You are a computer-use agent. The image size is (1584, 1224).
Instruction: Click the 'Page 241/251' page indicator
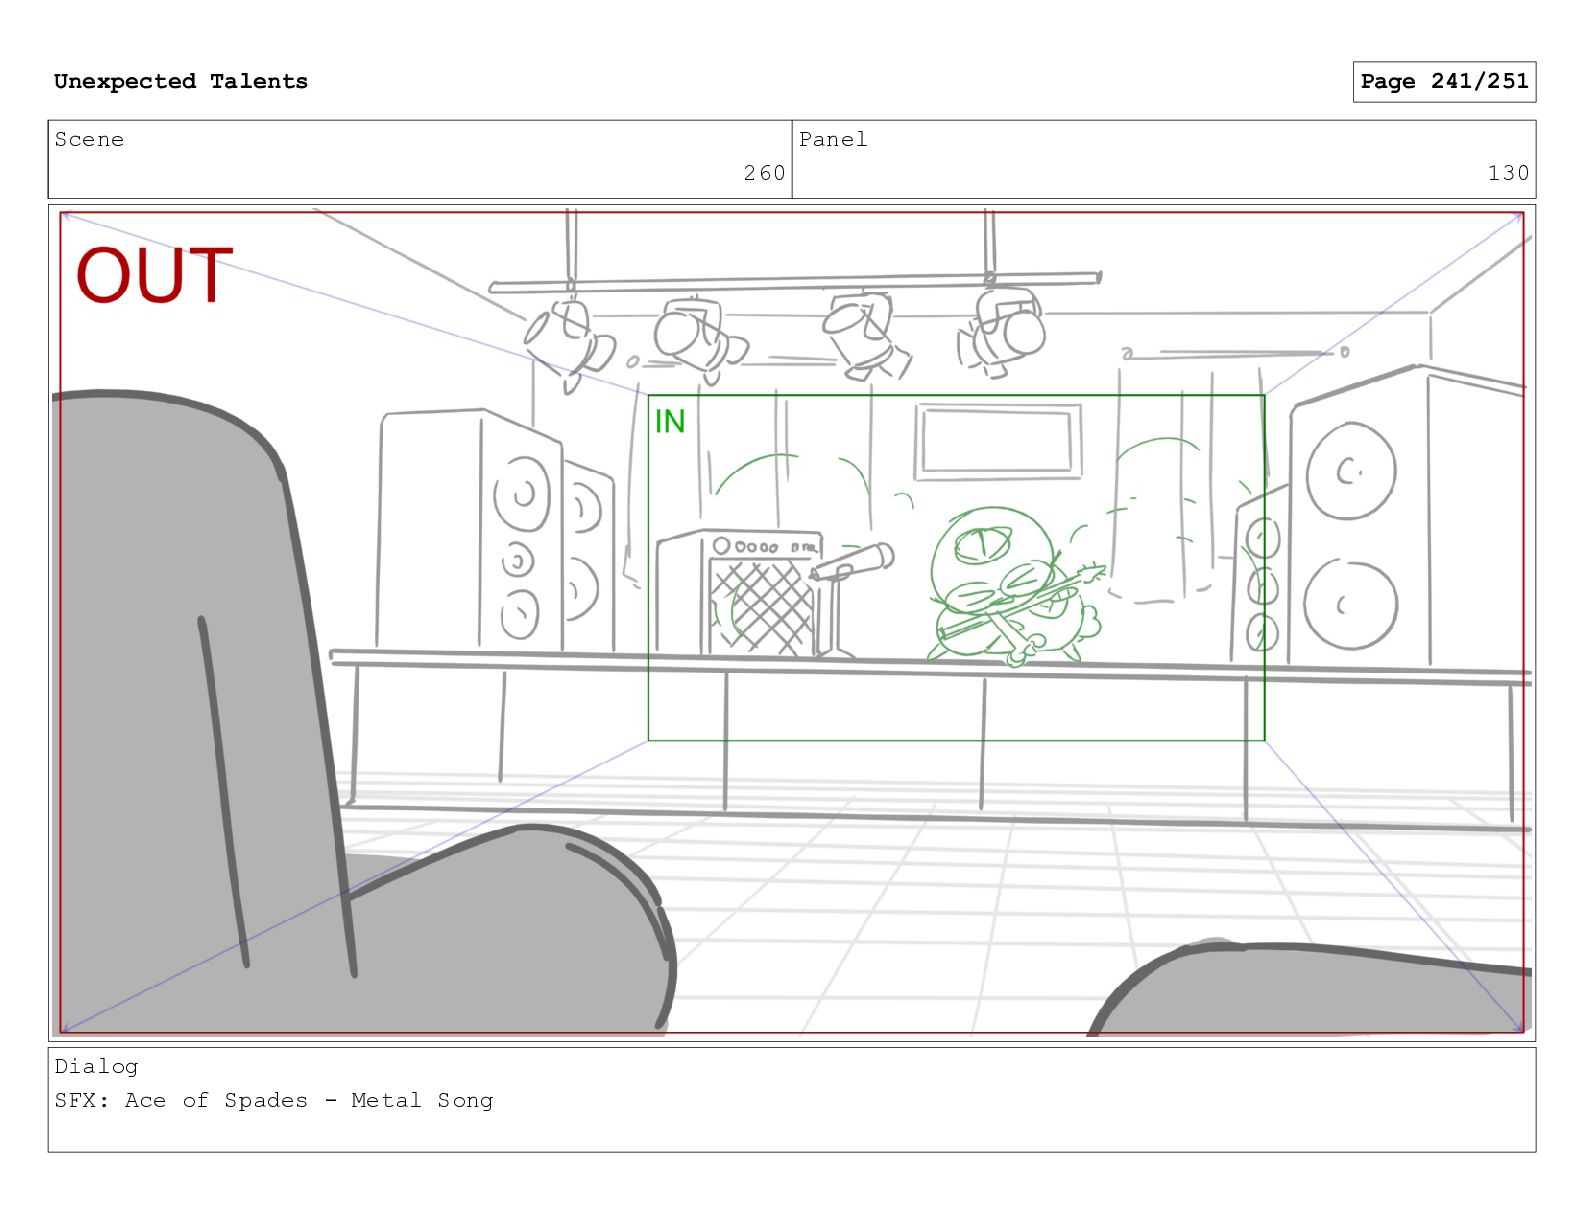(x=1444, y=82)
